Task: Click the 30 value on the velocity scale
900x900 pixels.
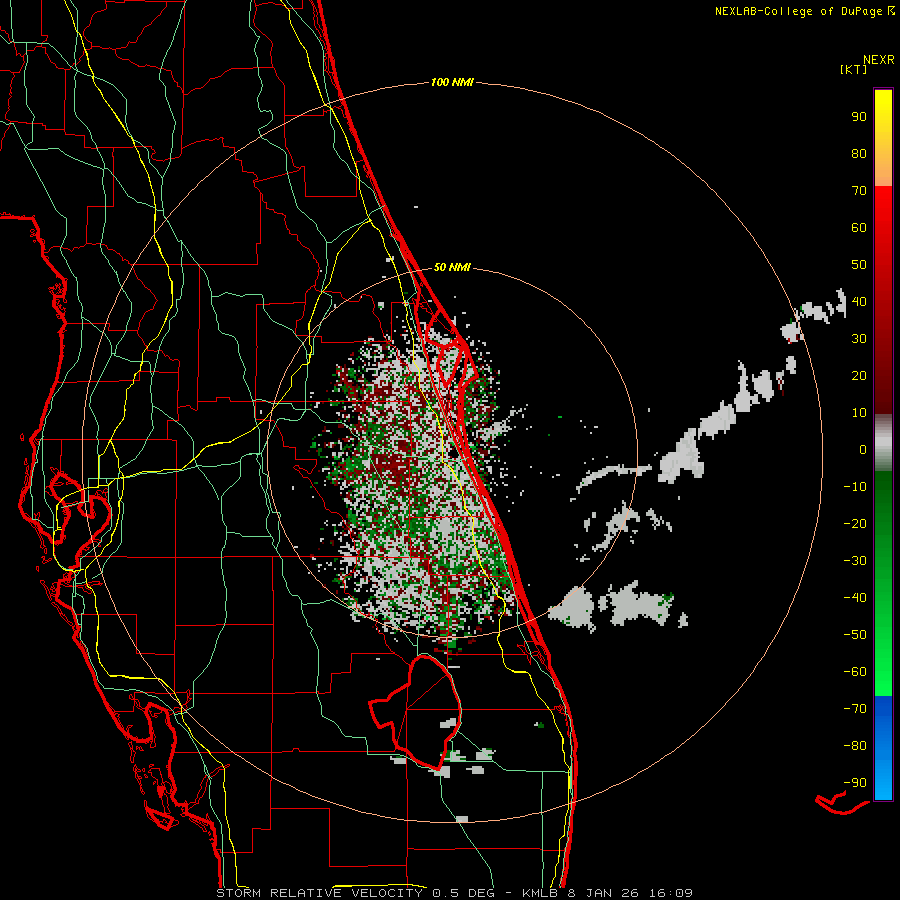Action: point(859,339)
